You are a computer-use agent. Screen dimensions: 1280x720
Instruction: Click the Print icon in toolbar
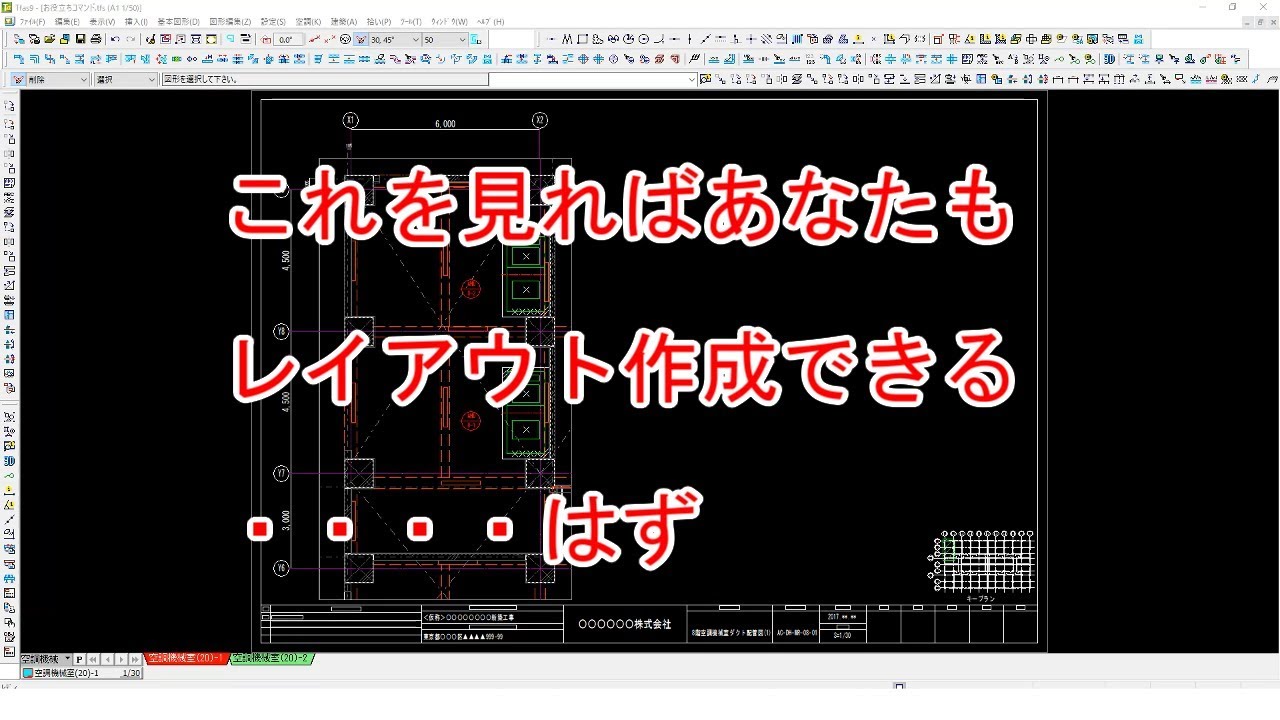(x=96, y=39)
